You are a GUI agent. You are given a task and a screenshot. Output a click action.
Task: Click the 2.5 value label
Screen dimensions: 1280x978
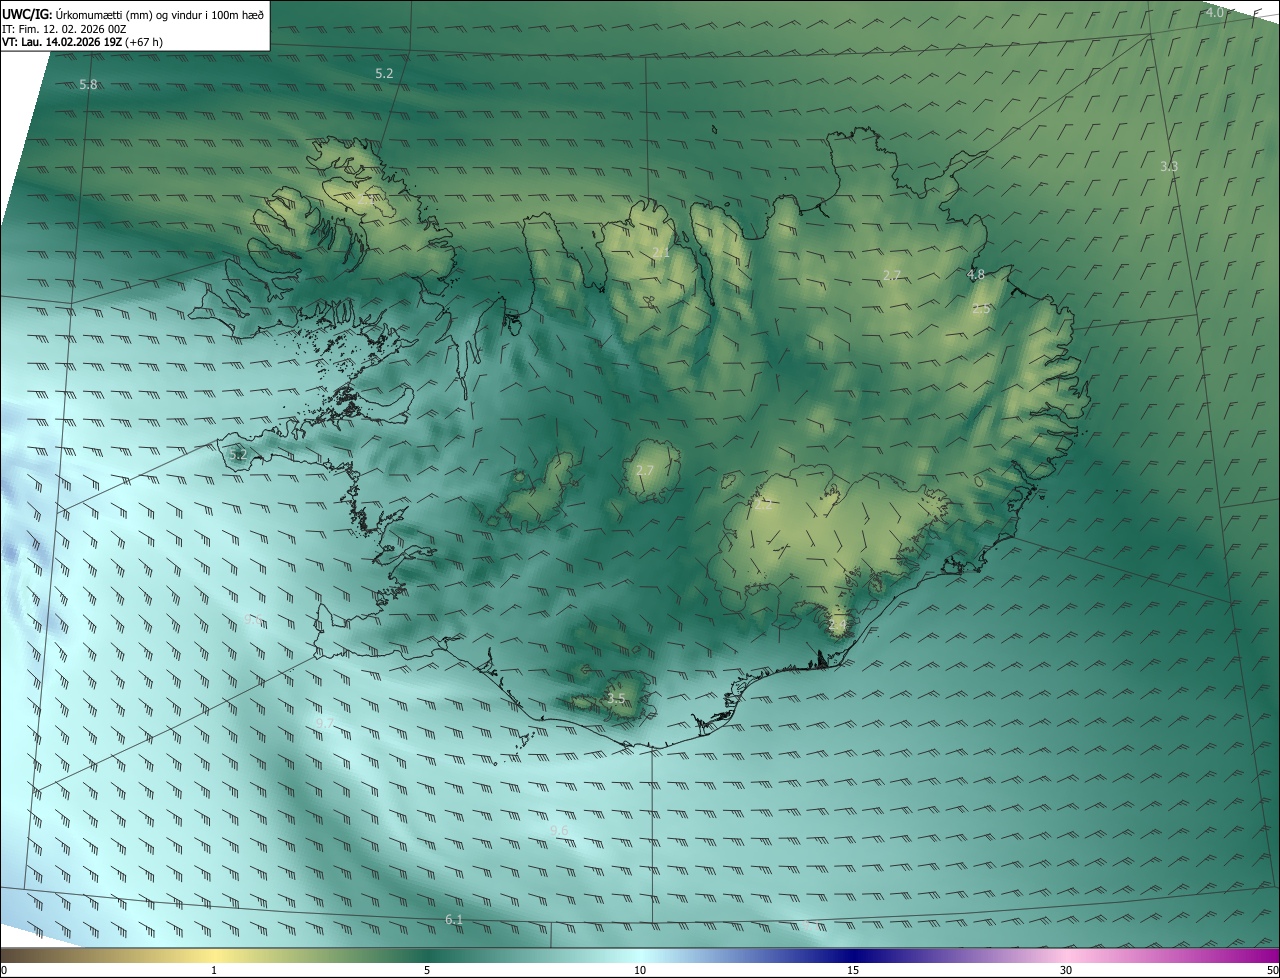(x=981, y=309)
